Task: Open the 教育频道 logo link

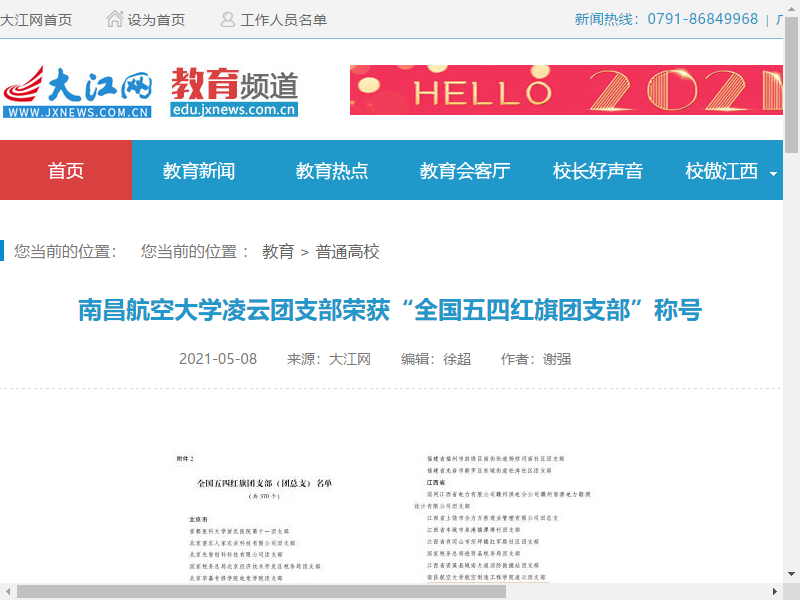Action: click(235, 90)
